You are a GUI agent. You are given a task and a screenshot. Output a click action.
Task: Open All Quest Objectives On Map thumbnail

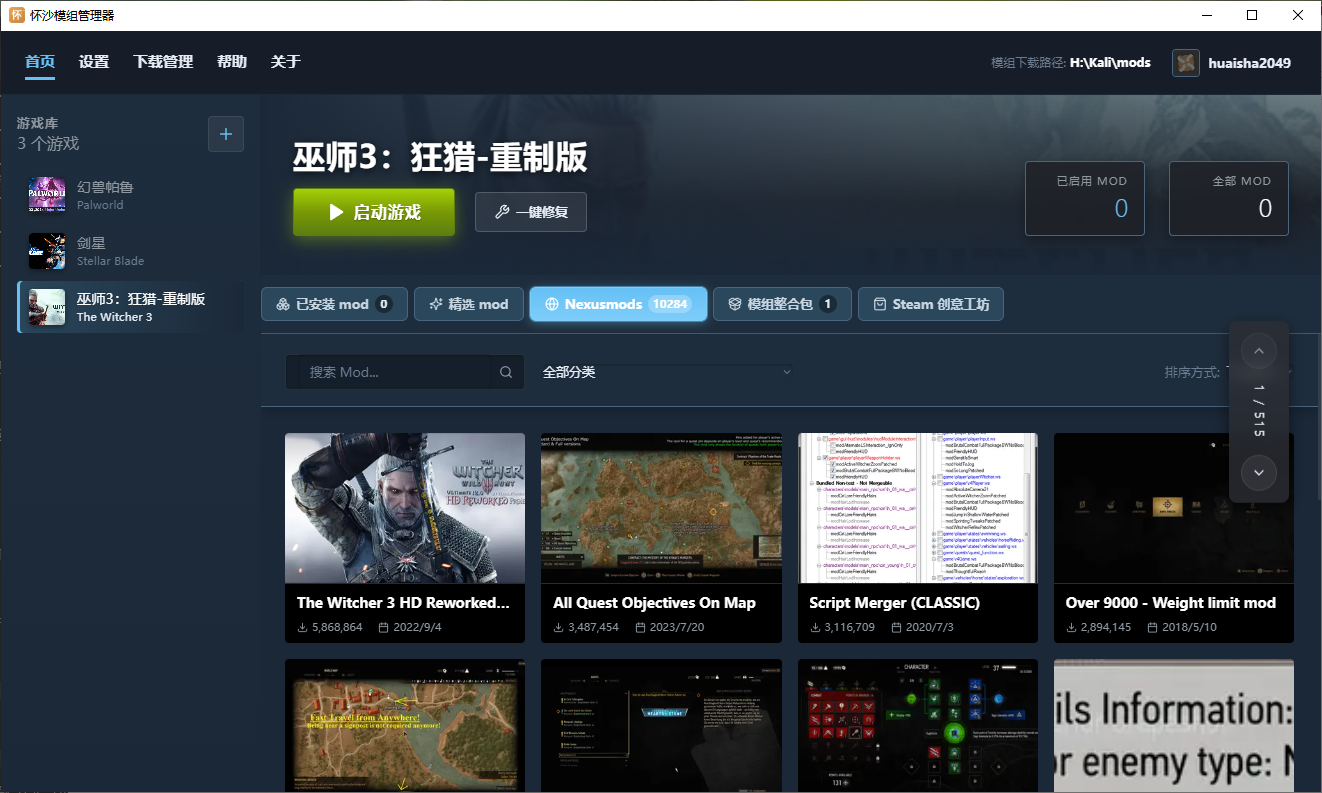(x=661, y=508)
